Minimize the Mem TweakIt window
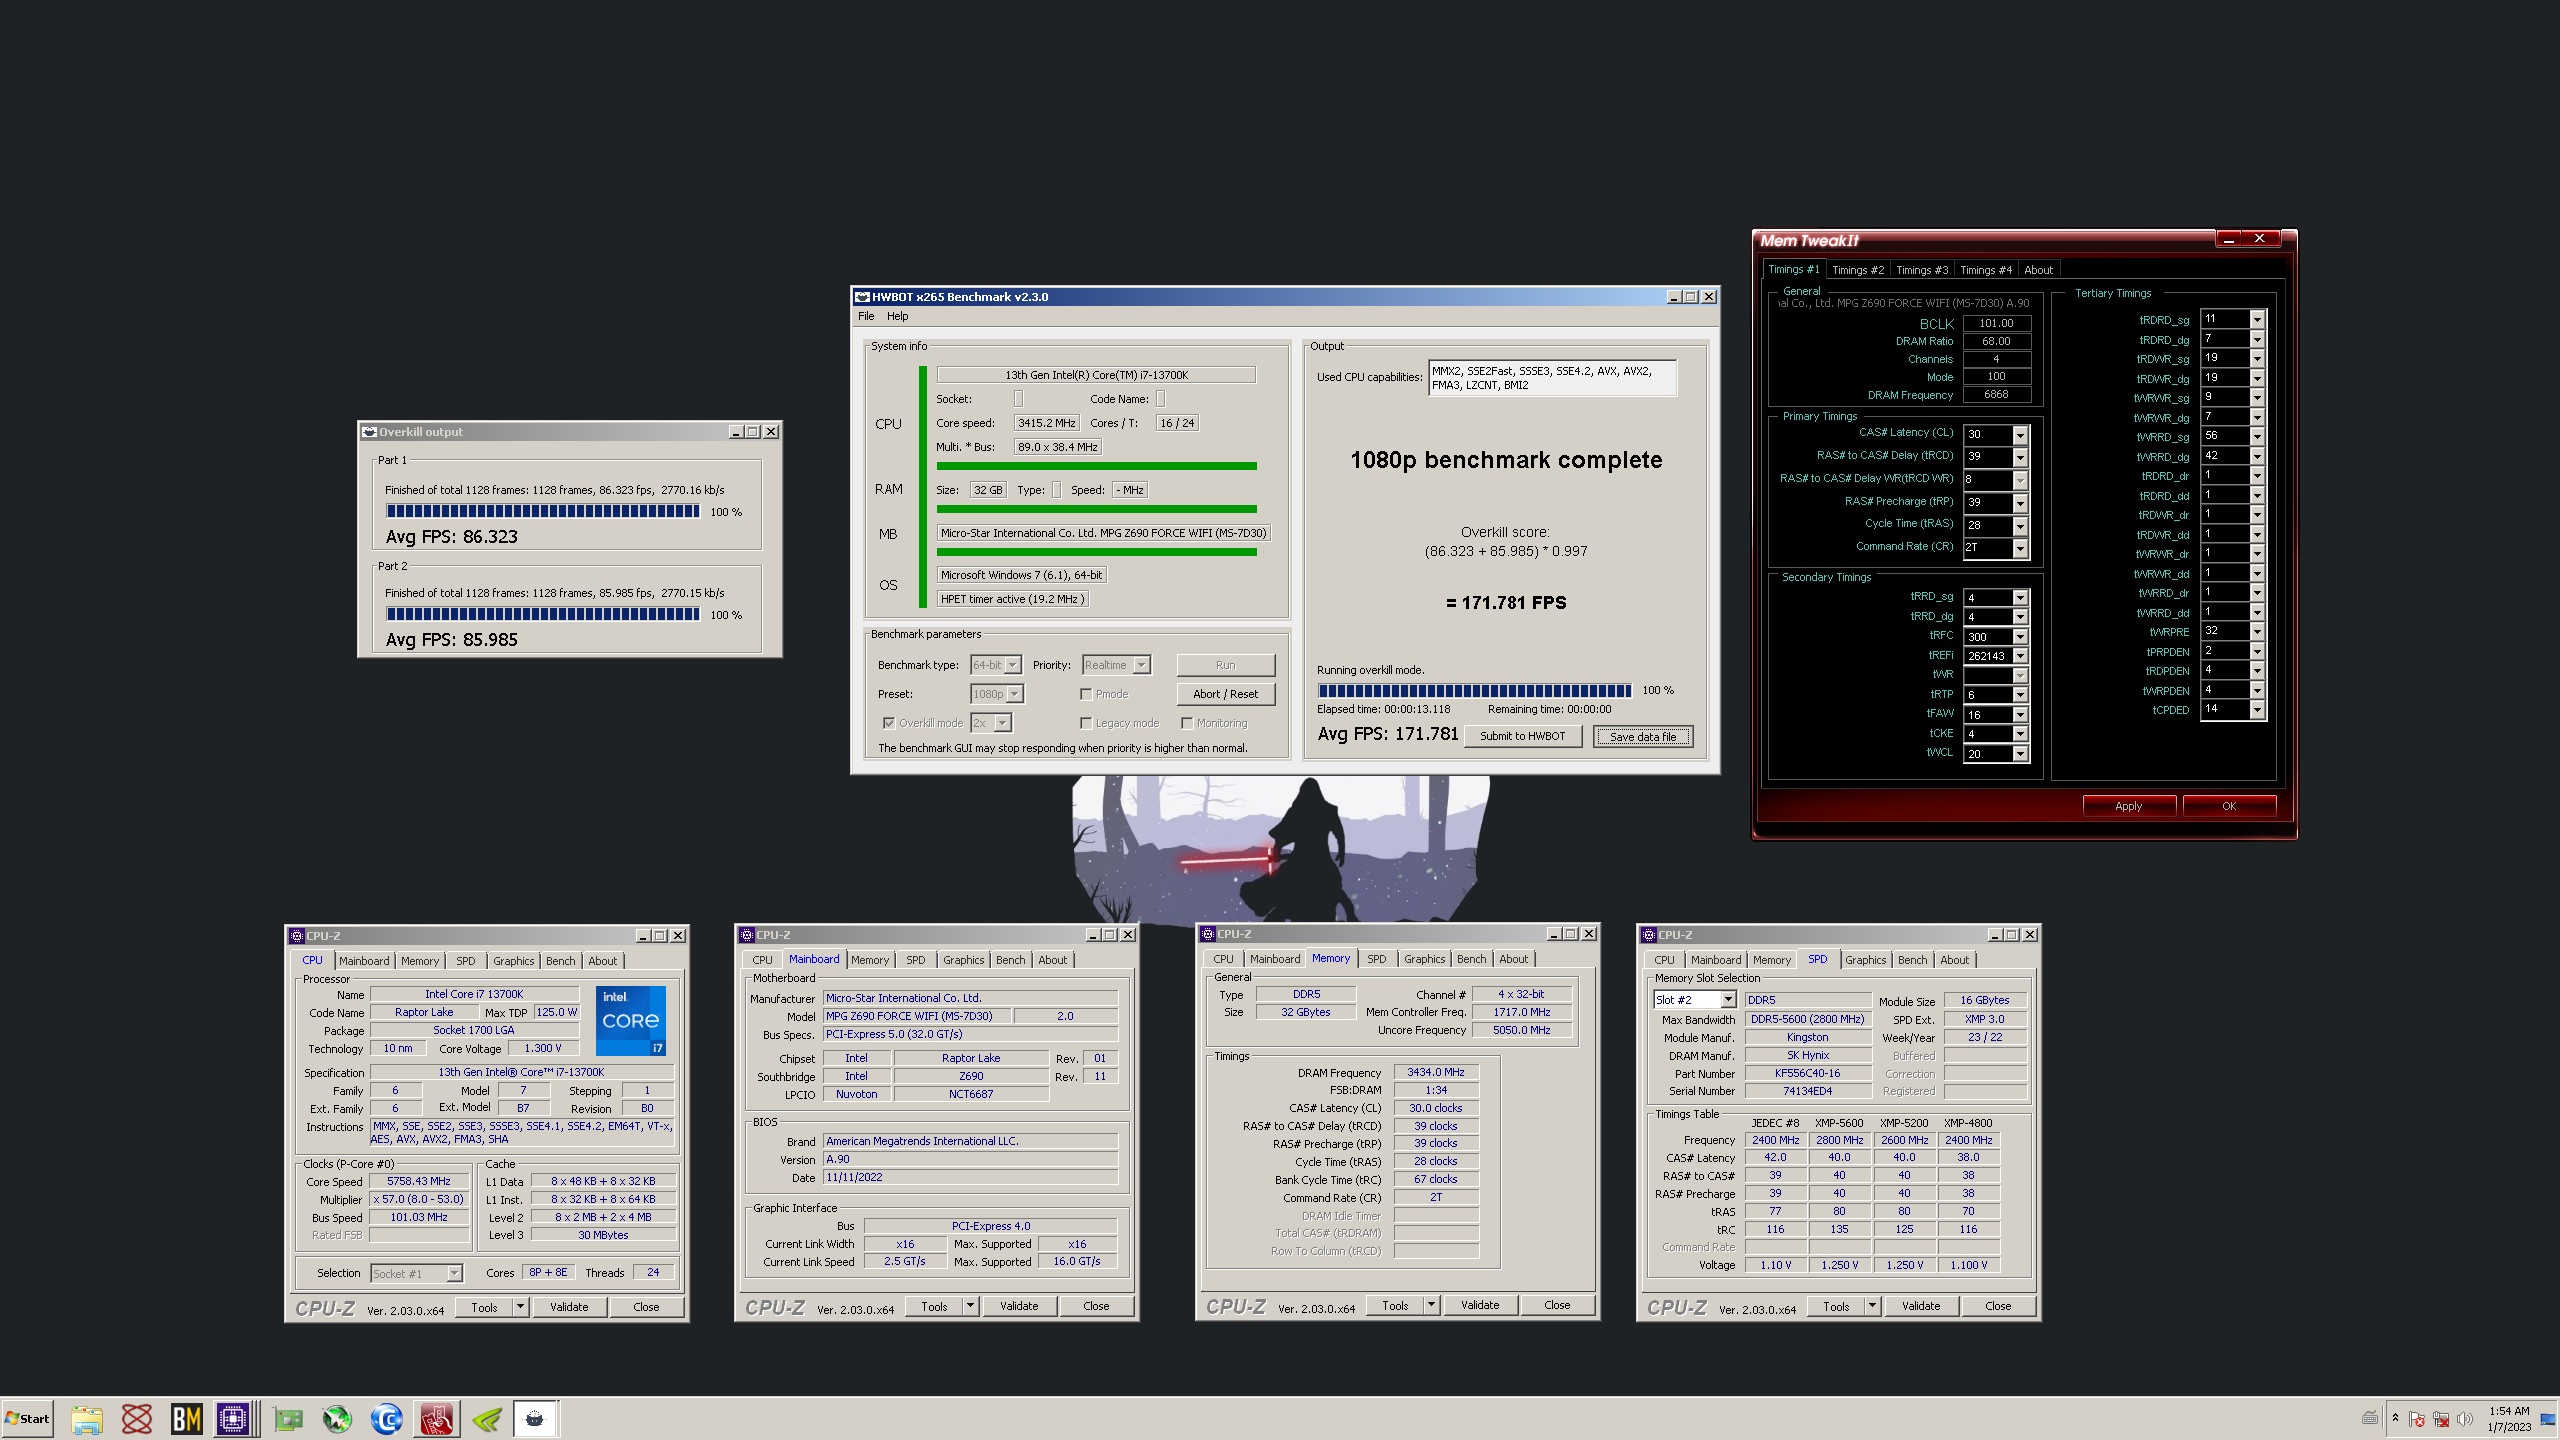Viewport: 2560px width, 1440px height. [x=2229, y=239]
